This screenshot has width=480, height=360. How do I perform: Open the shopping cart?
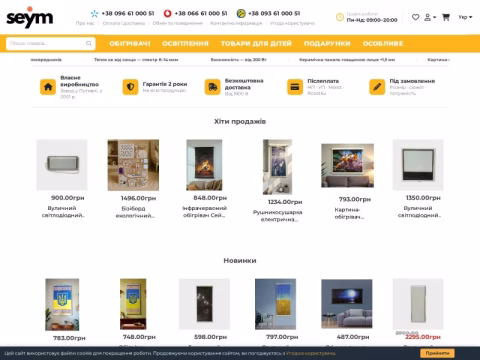pyautogui.click(x=446, y=17)
